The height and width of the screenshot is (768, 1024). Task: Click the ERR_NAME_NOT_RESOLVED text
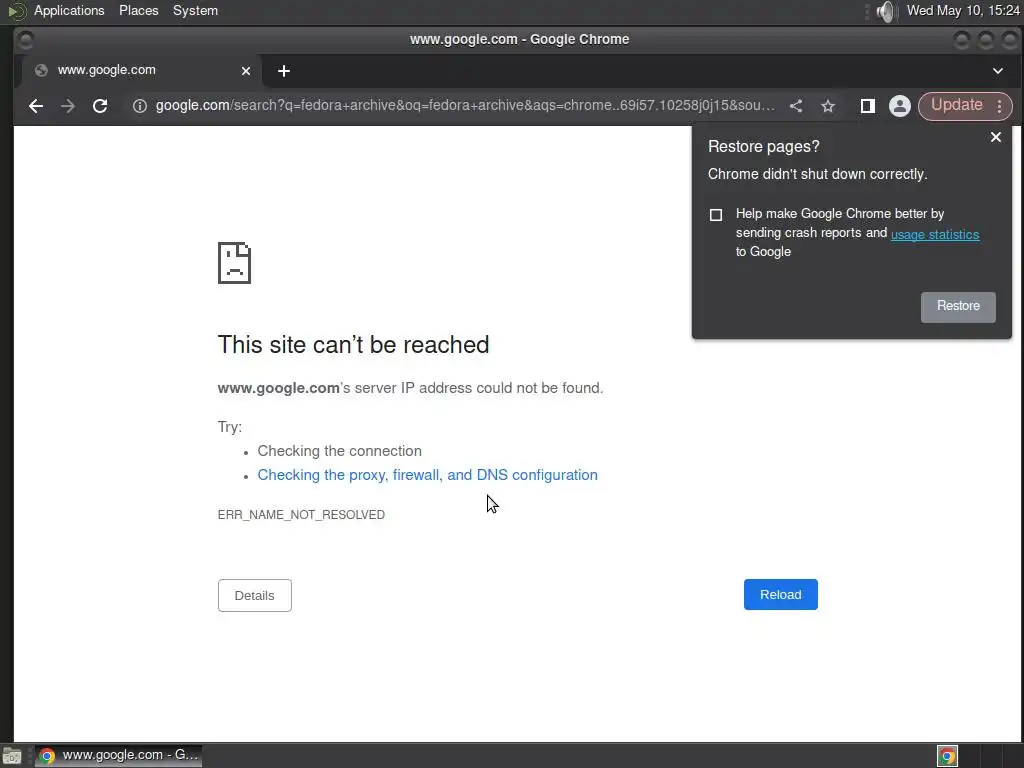pos(301,515)
